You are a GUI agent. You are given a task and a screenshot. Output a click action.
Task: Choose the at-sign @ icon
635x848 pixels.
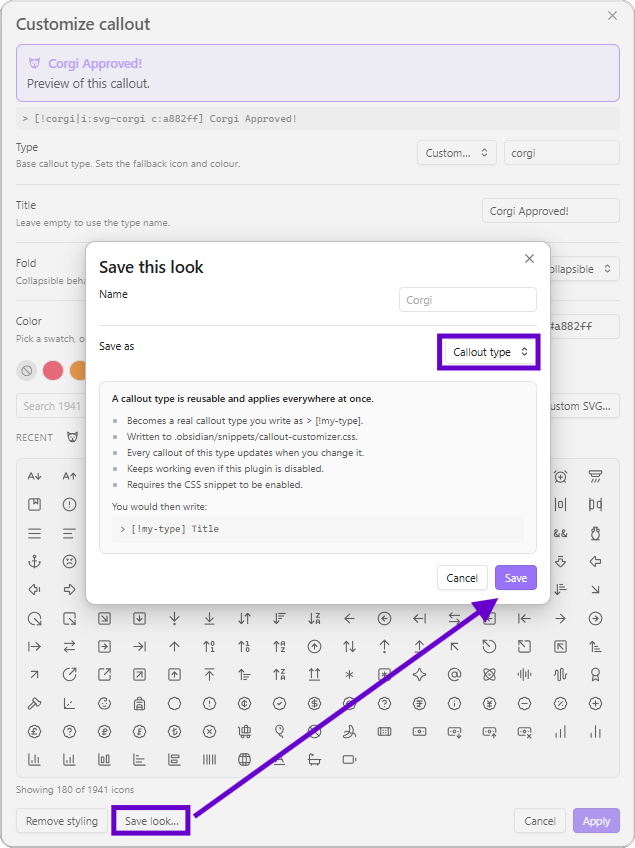tap(454, 674)
